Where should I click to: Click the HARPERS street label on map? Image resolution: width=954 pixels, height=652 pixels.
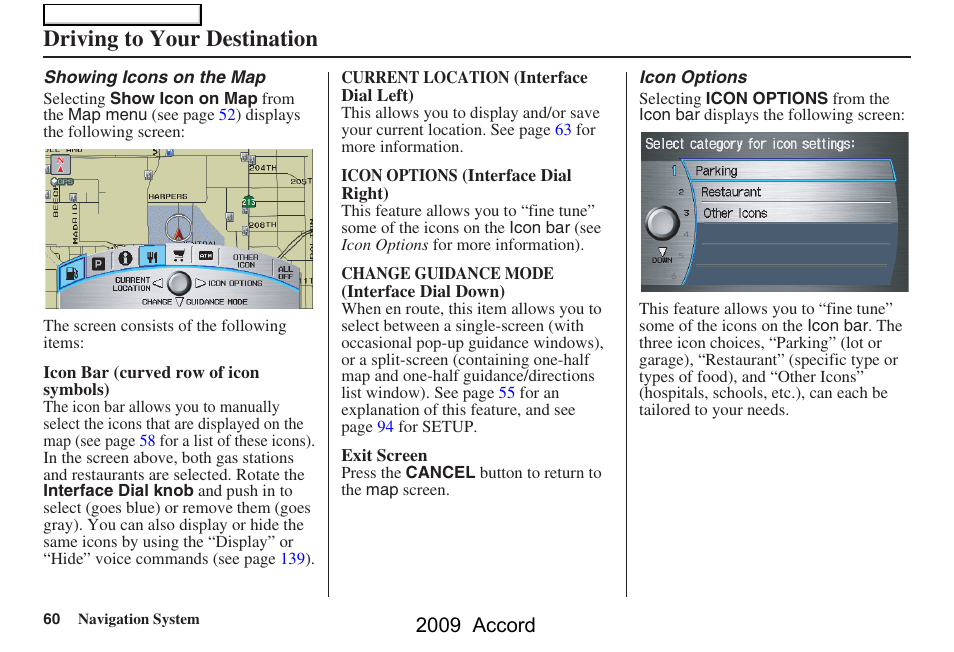point(168,196)
